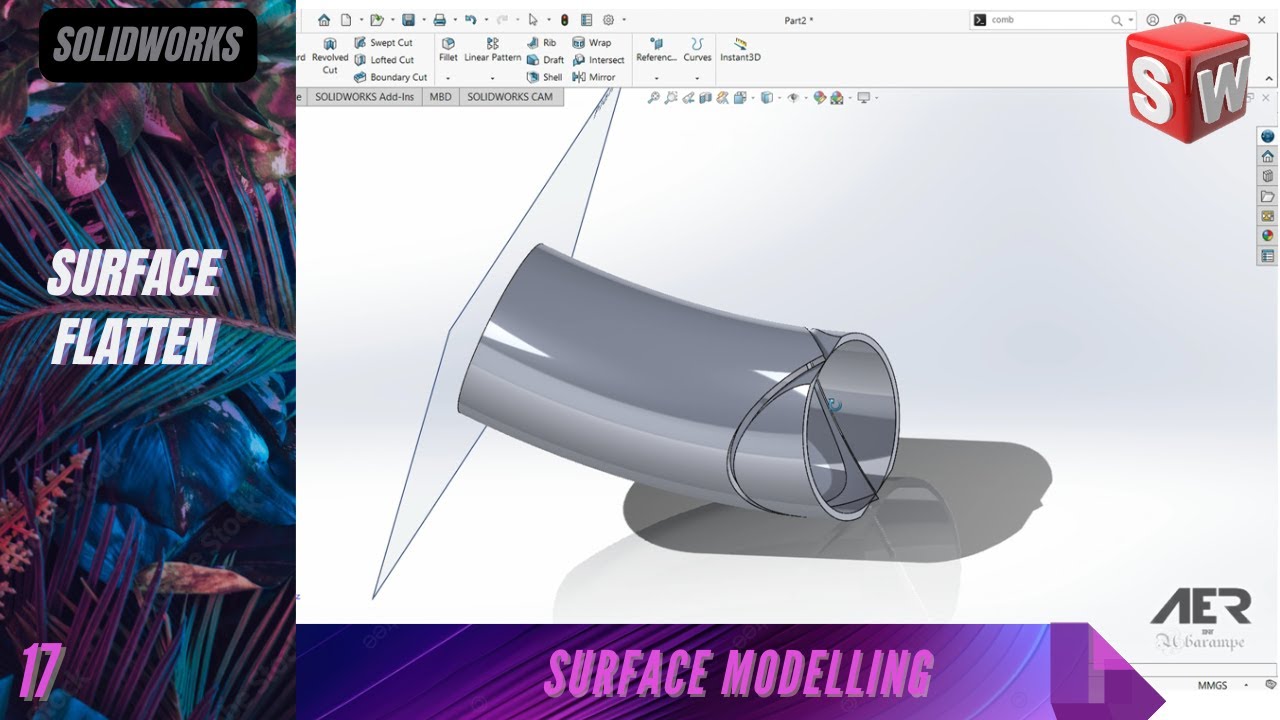Choose the Intersect feature
1280x720 pixels.
tap(598, 60)
